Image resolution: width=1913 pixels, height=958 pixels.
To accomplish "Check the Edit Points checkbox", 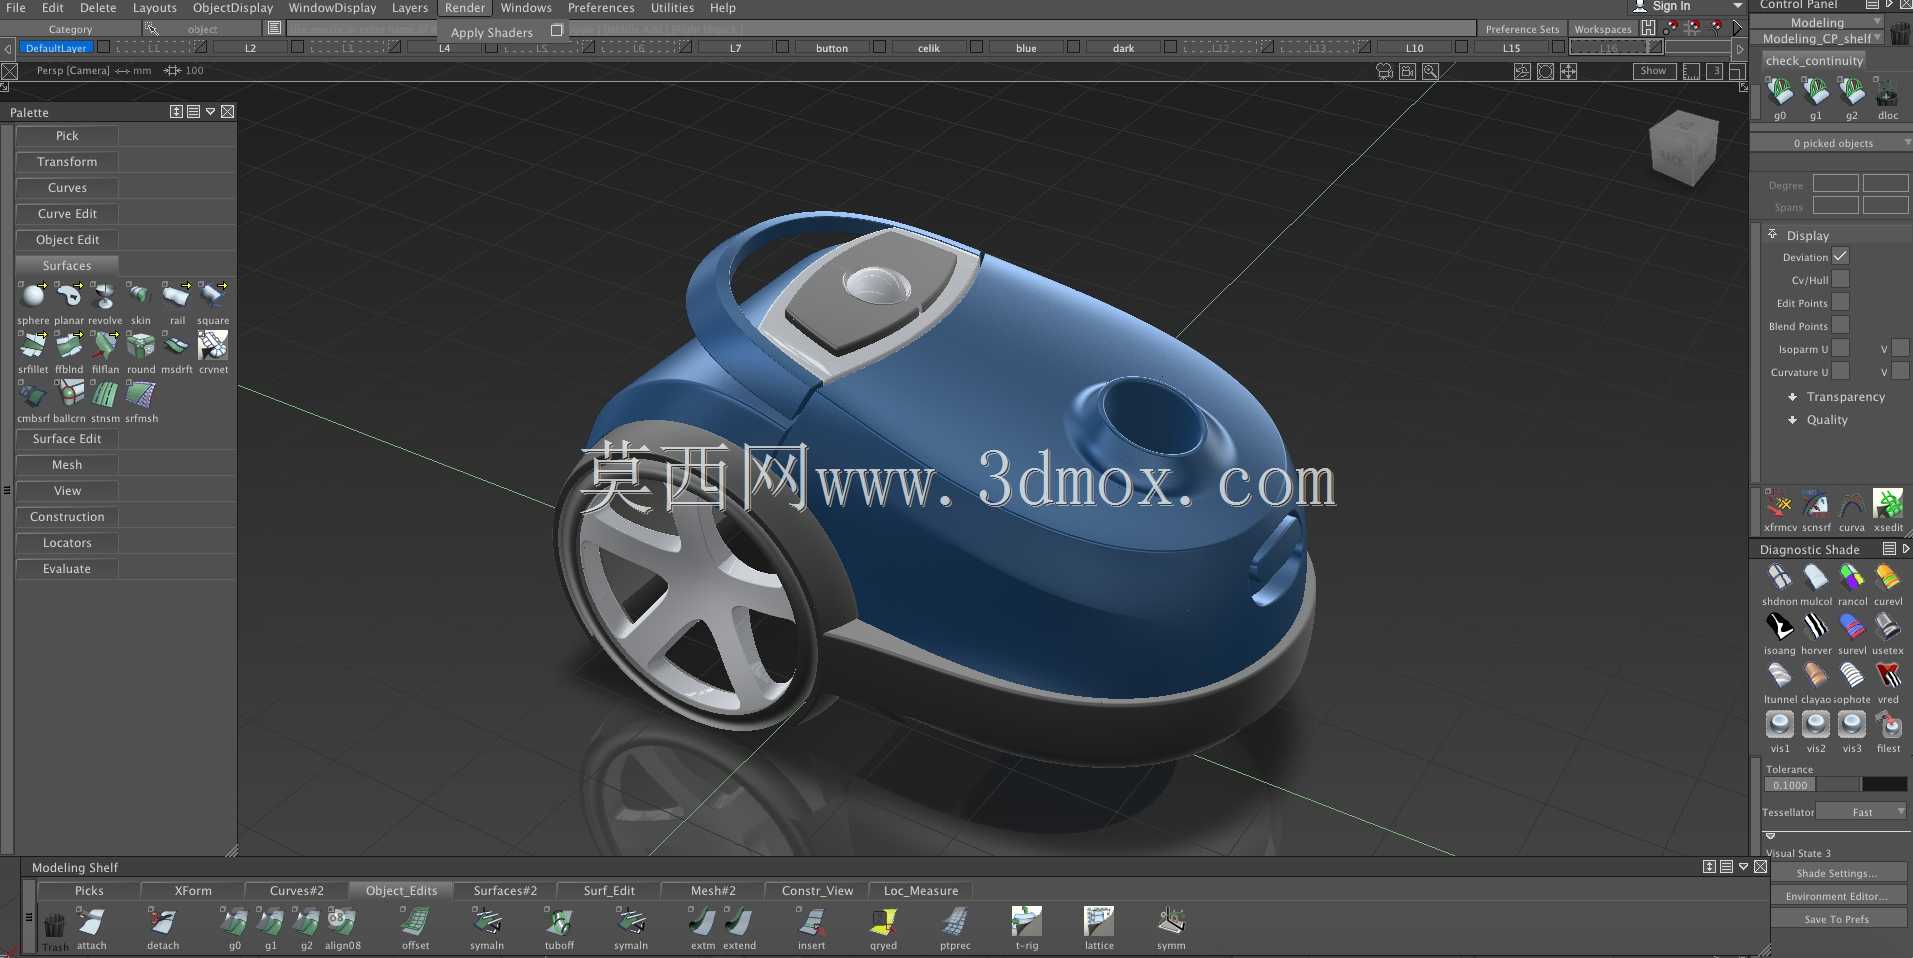I will tap(1840, 303).
